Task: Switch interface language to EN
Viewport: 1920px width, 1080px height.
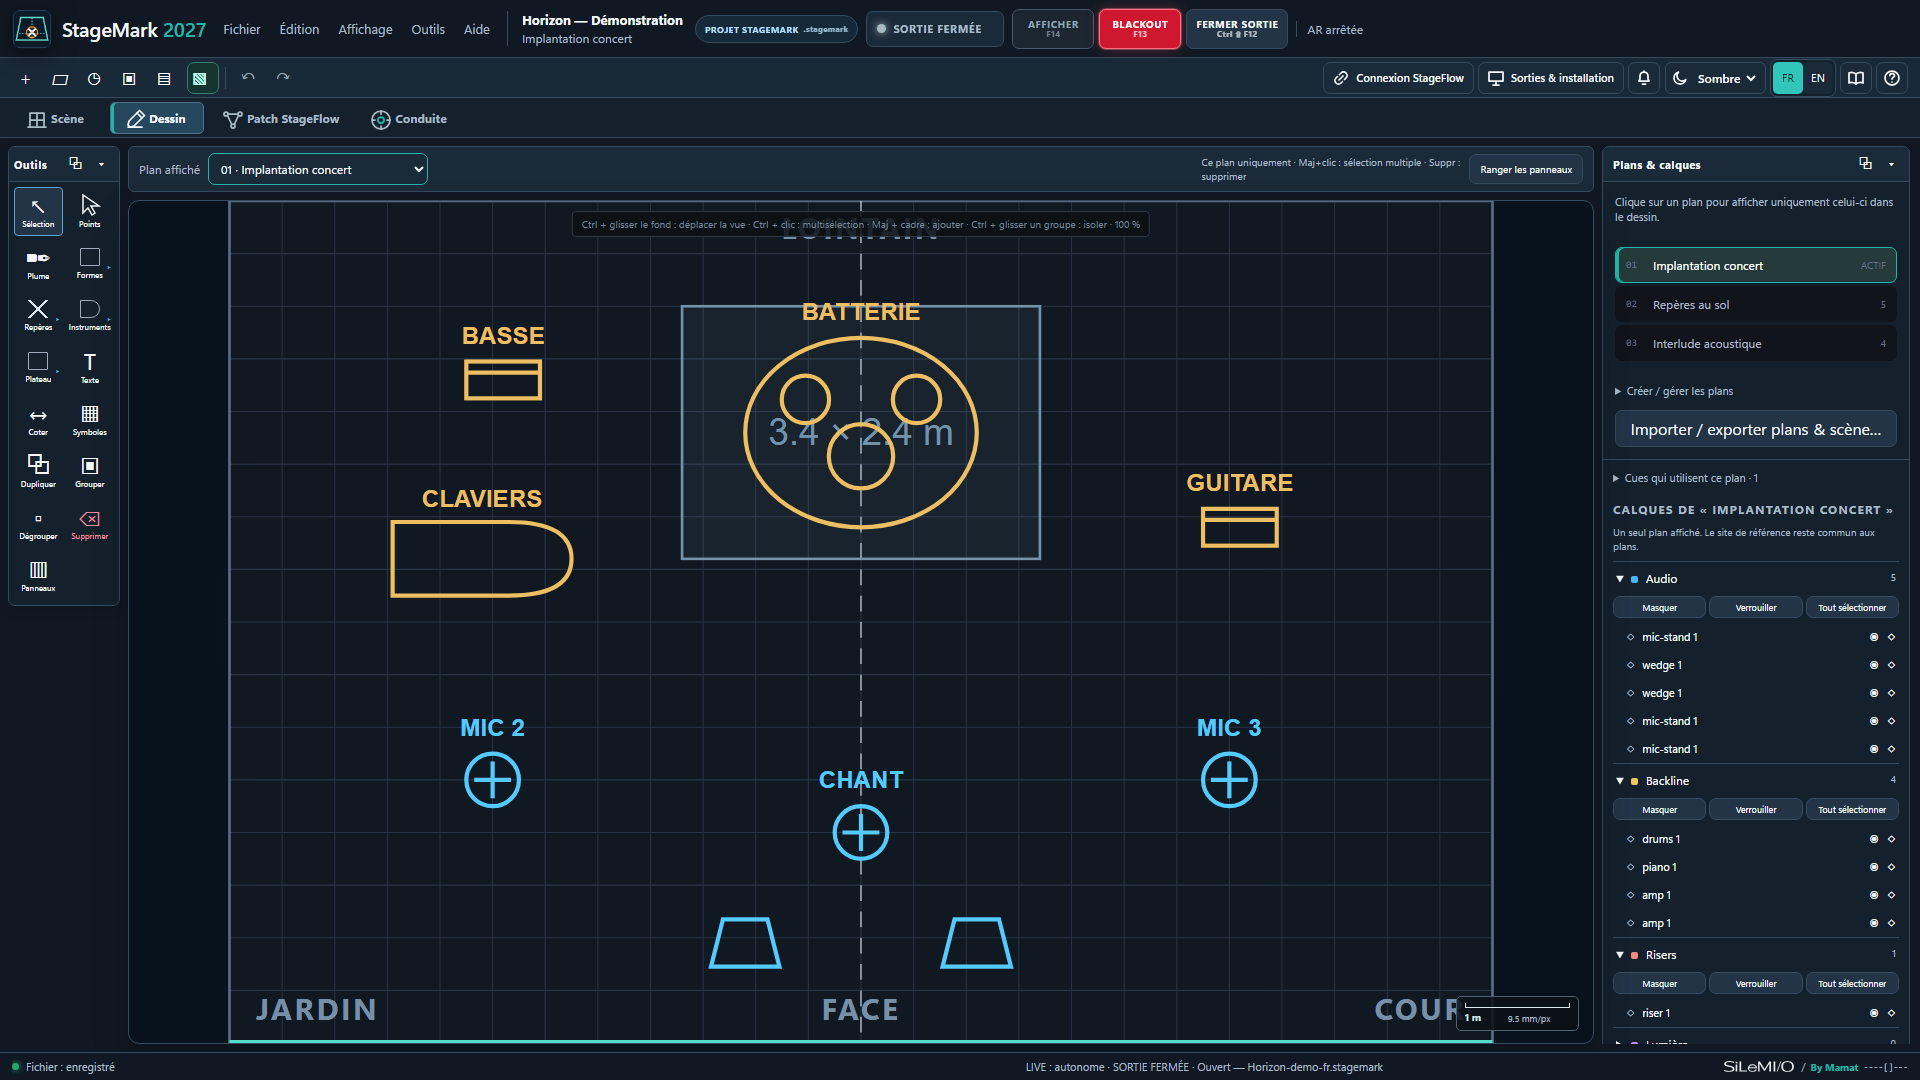Action: coord(1818,78)
